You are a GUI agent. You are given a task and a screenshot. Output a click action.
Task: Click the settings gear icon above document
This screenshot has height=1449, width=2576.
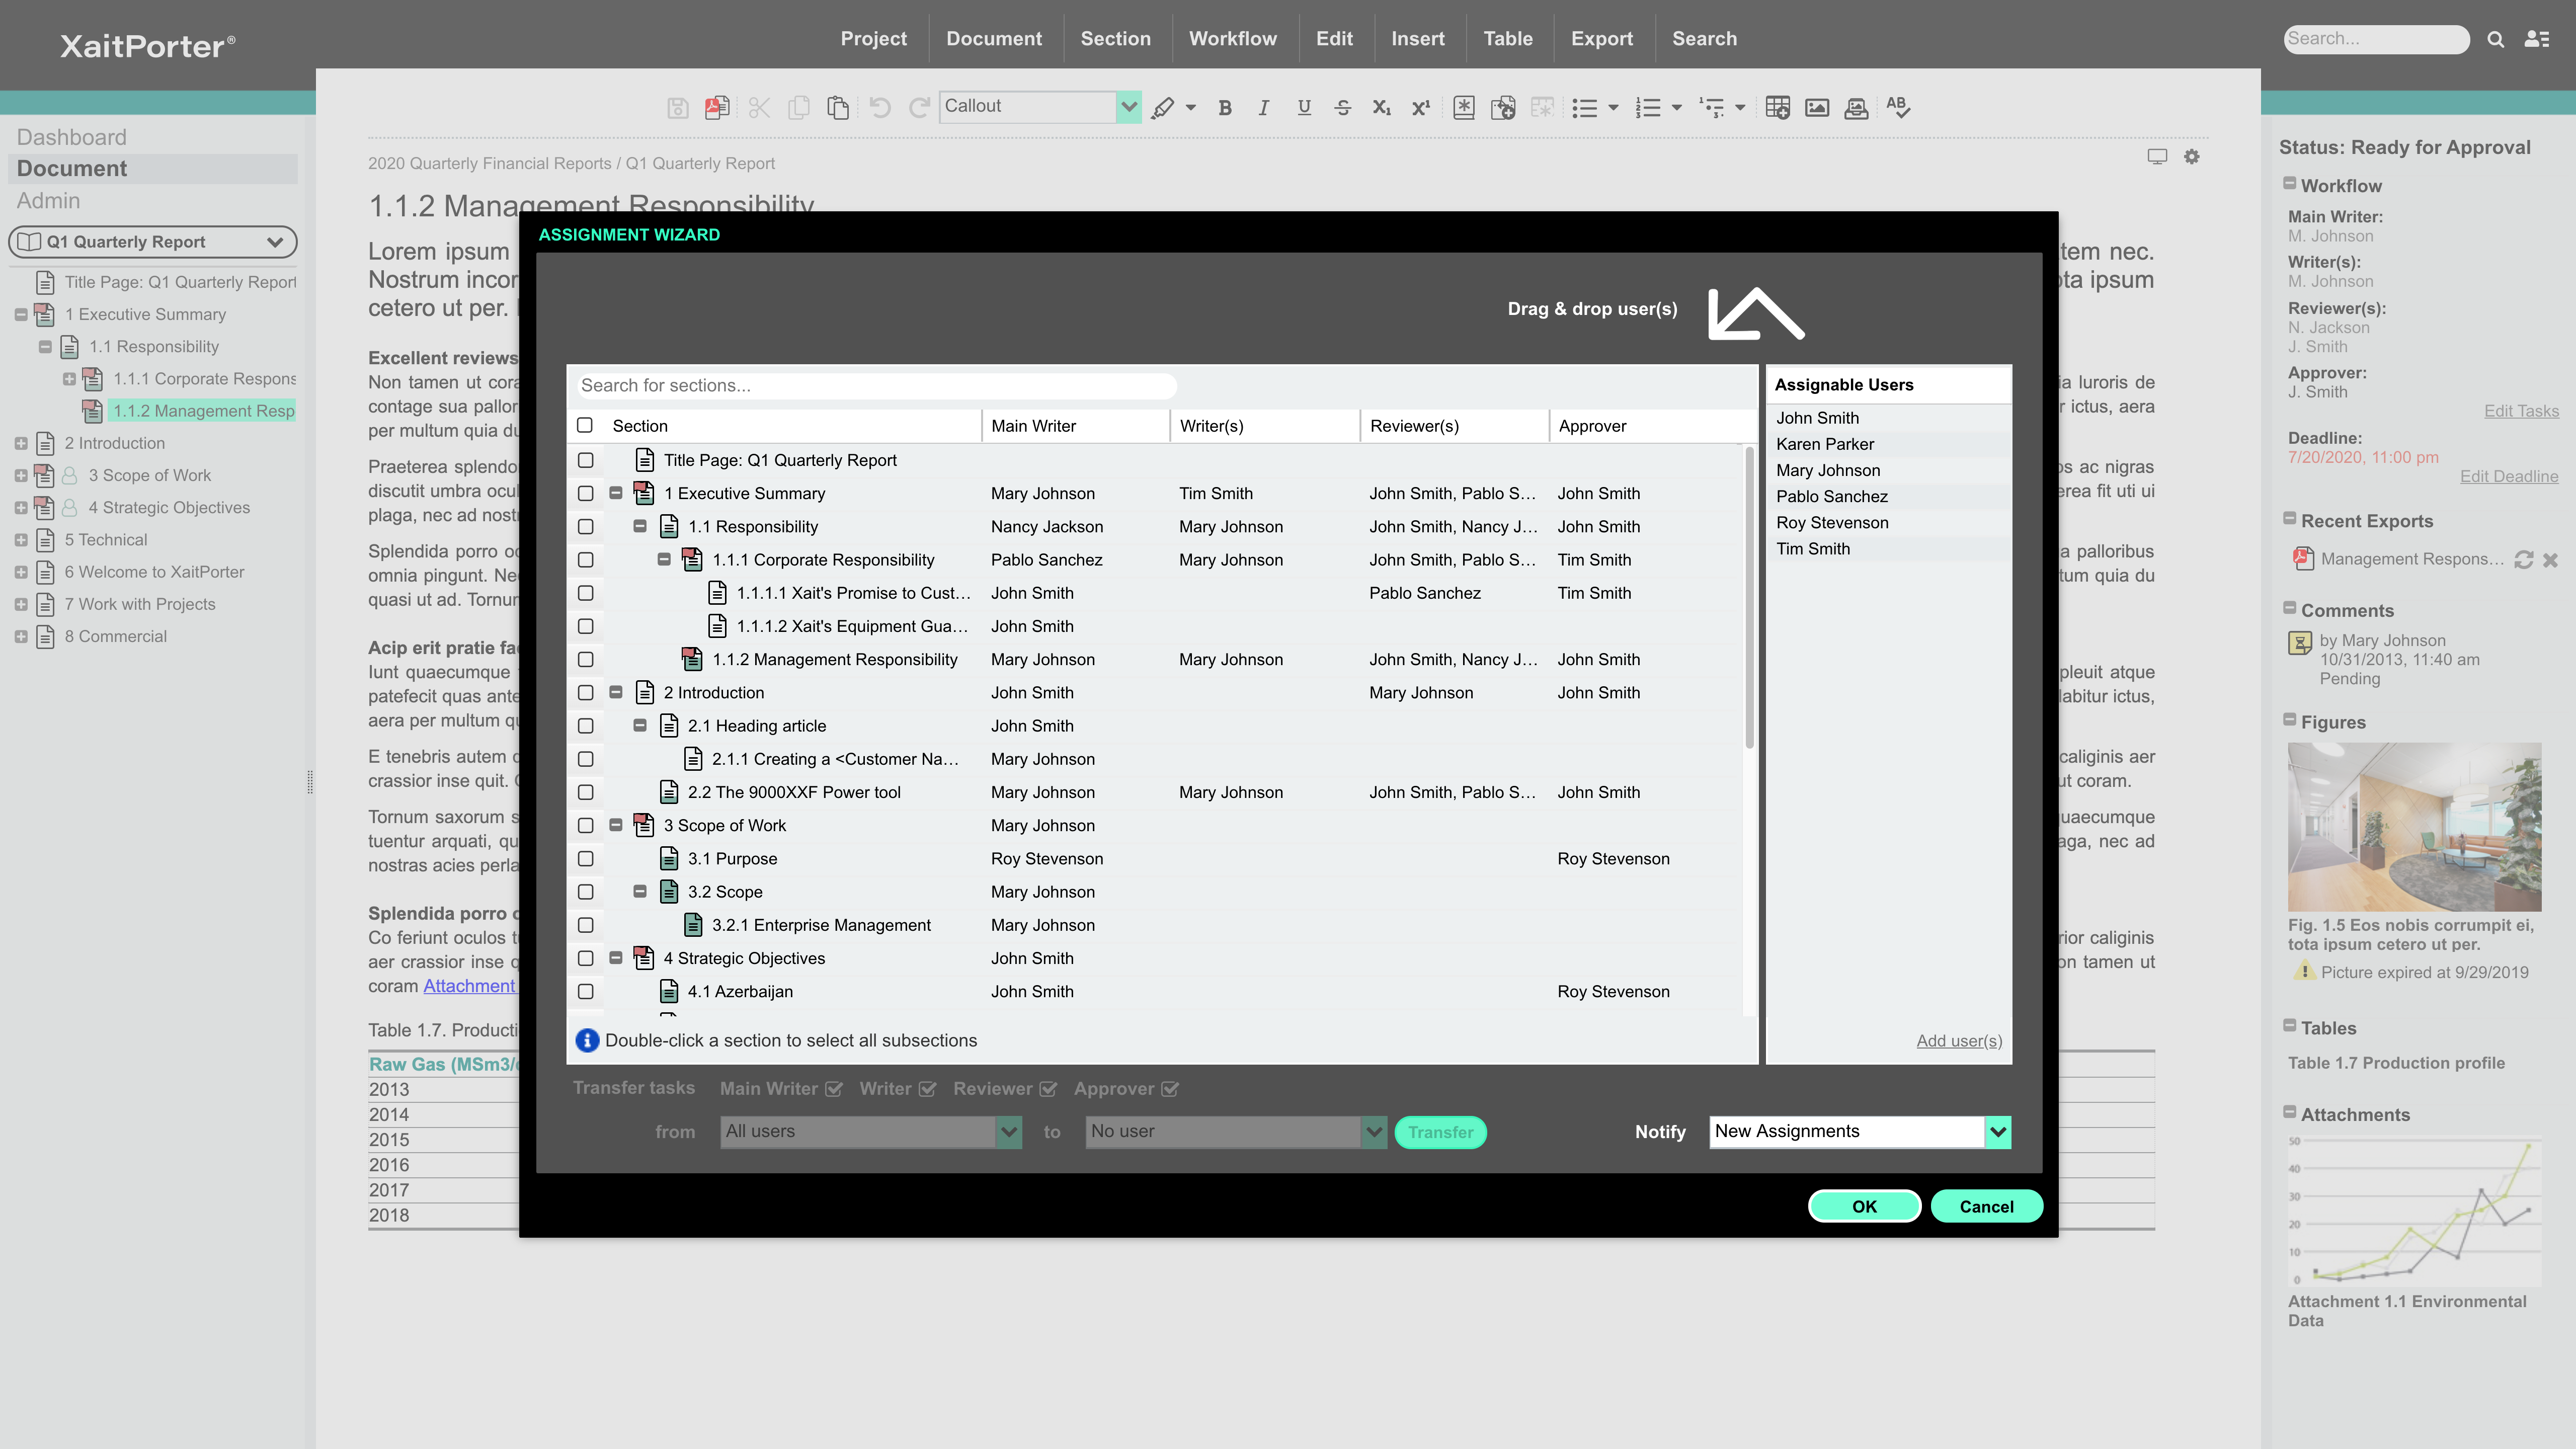2191,156
